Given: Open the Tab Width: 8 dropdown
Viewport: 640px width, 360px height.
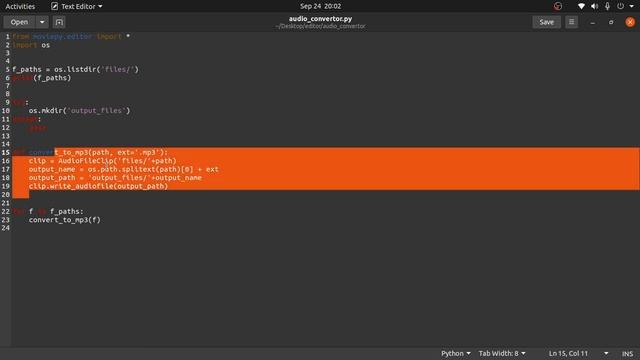Looking at the screenshot, I should (x=502, y=353).
